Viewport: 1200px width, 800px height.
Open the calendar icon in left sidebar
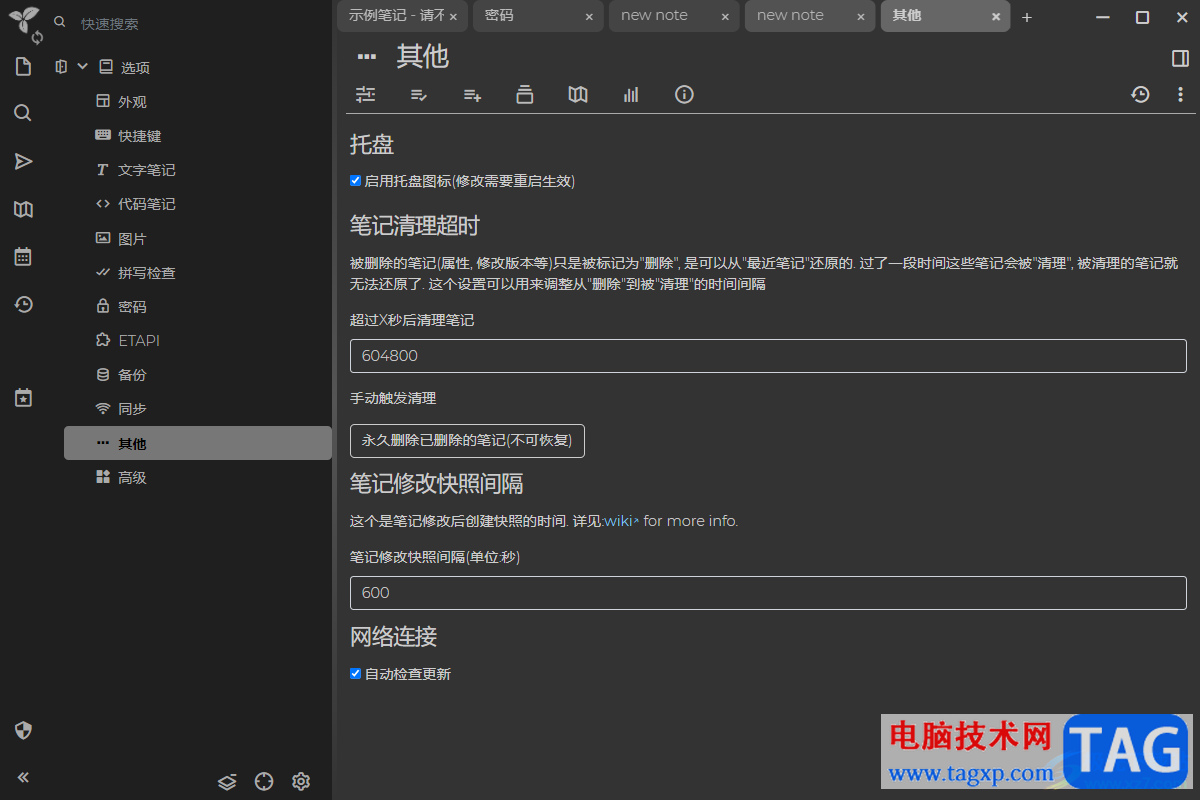point(23,257)
